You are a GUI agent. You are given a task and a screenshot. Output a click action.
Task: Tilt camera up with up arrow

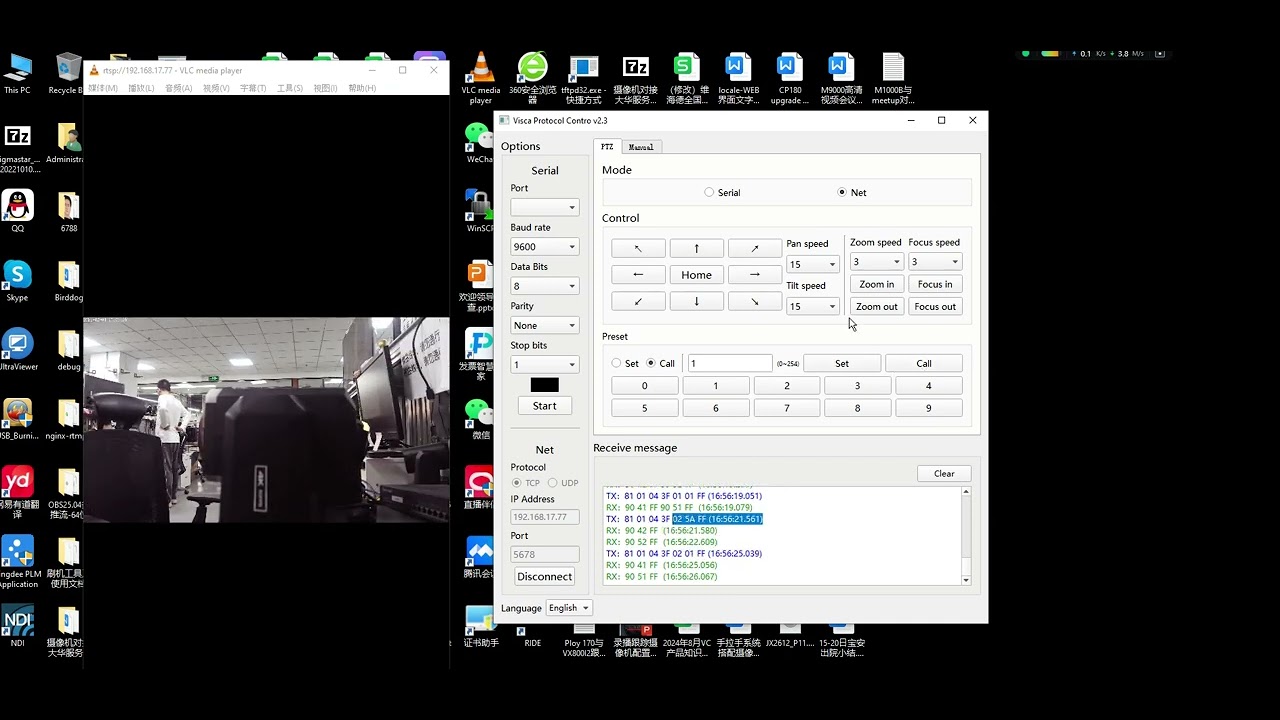[696, 248]
